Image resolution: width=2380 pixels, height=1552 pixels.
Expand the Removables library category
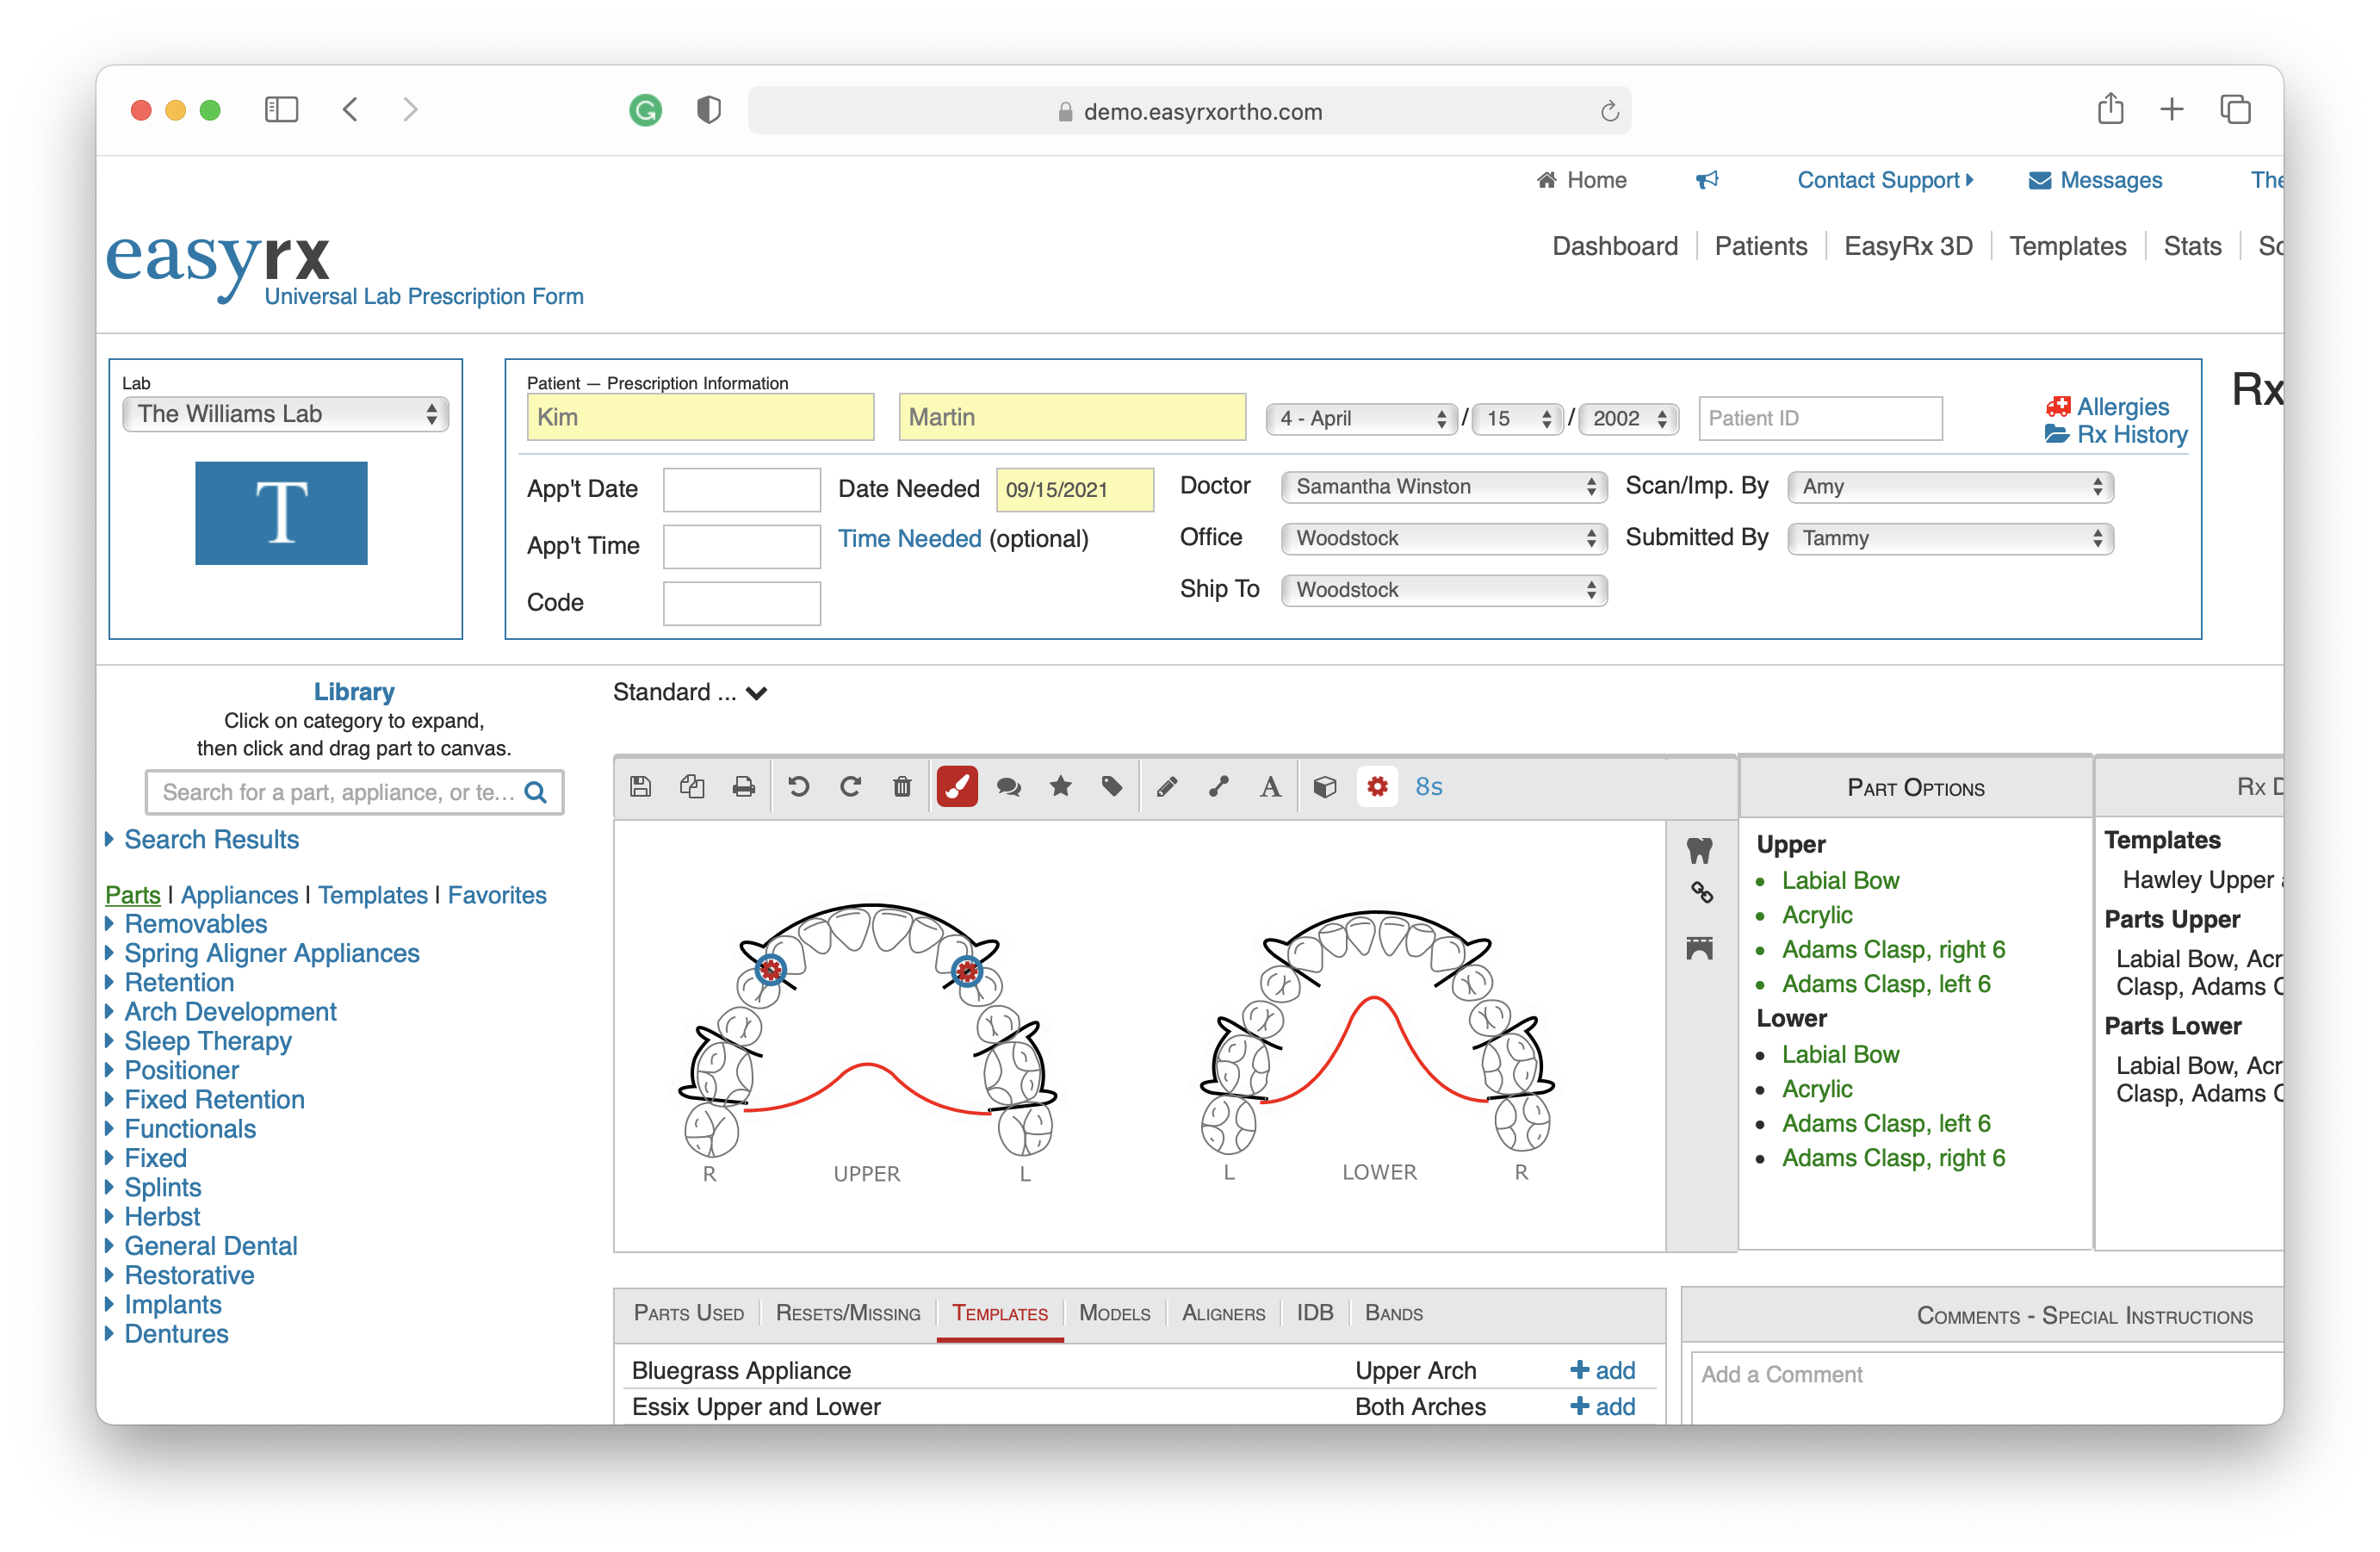click(x=195, y=924)
